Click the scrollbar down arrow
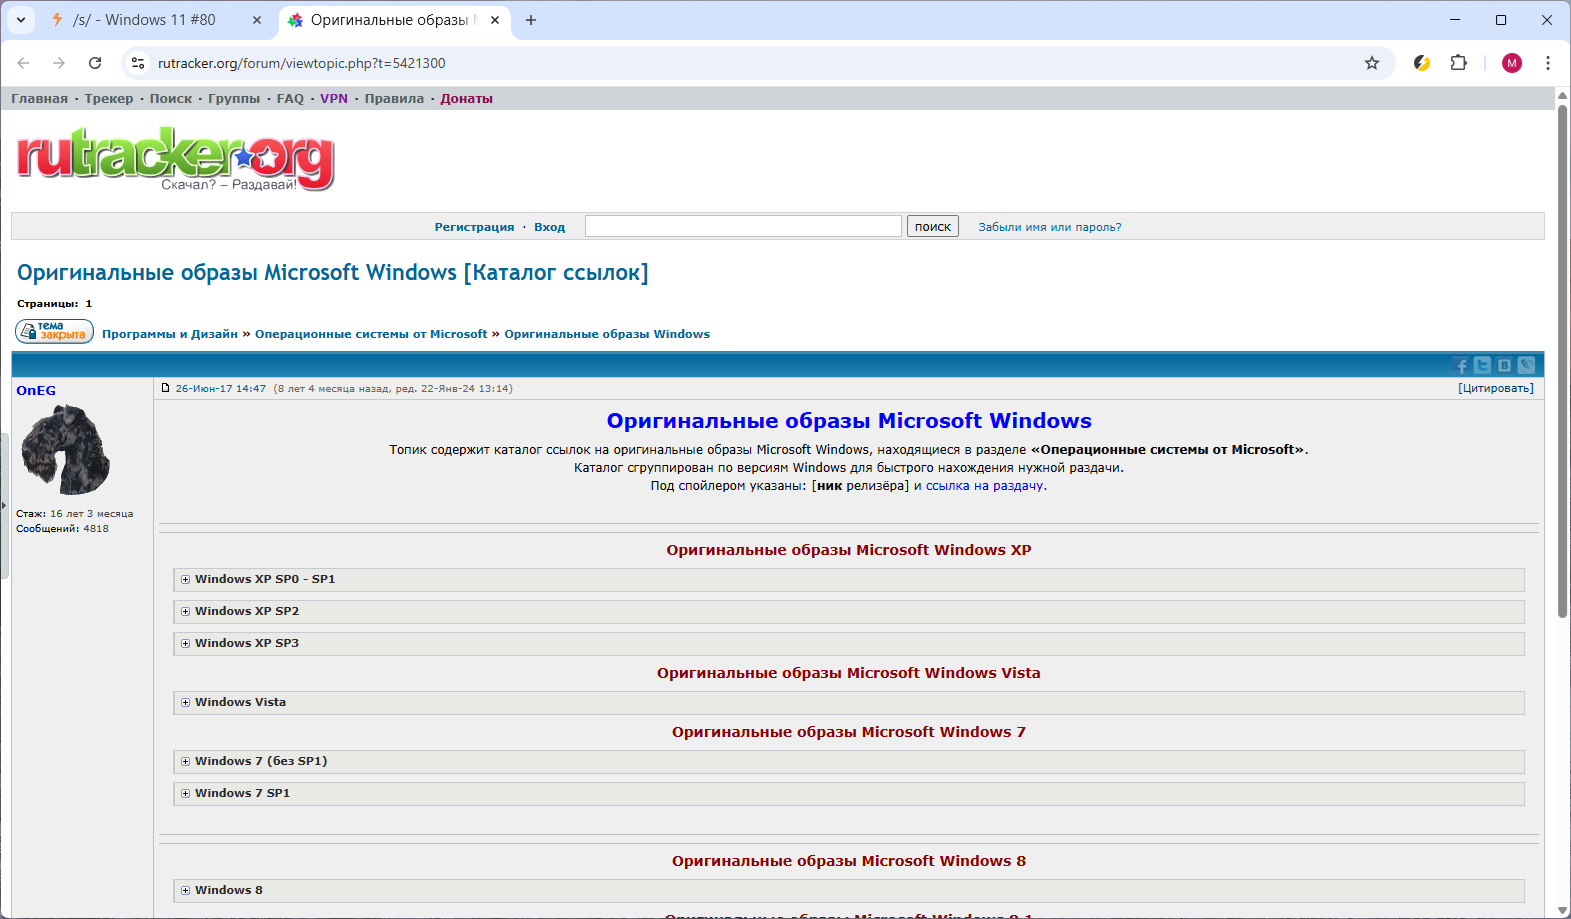 coord(1563,911)
